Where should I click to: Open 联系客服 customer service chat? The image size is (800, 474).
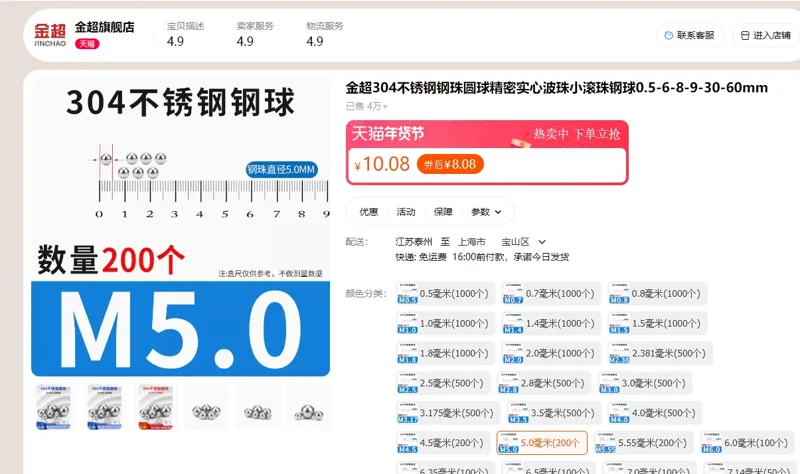coord(690,35)
